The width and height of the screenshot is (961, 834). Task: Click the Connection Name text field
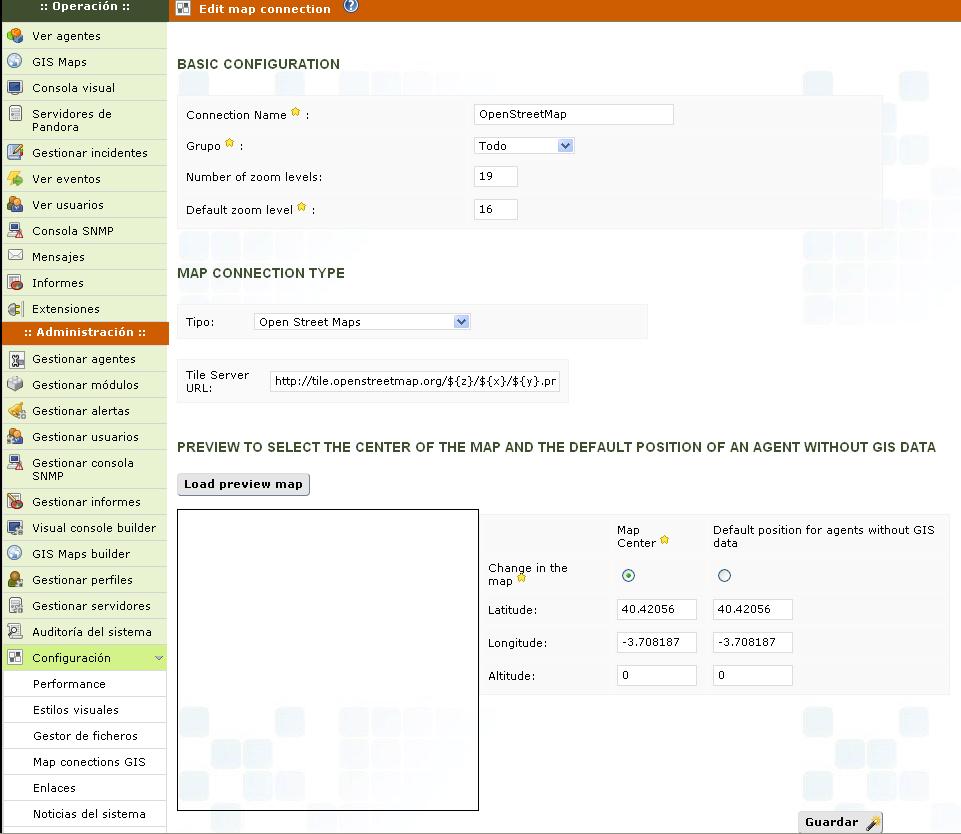pyautogui.click(x=573, y=114)
